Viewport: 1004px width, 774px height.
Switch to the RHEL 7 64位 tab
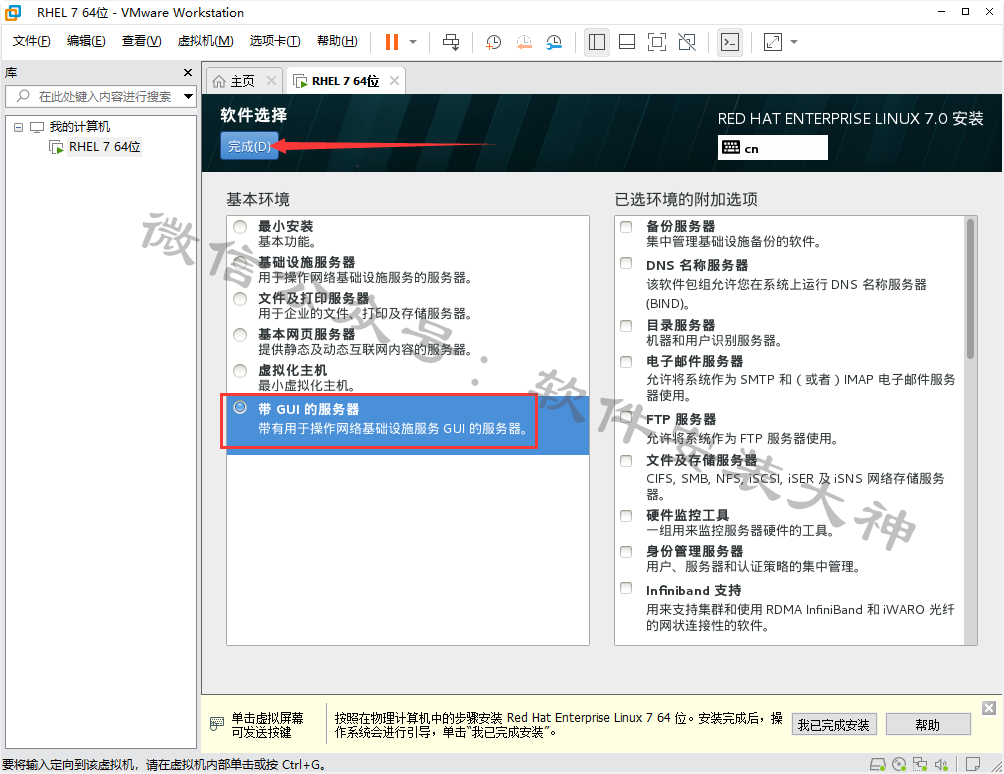click(345, 81)
